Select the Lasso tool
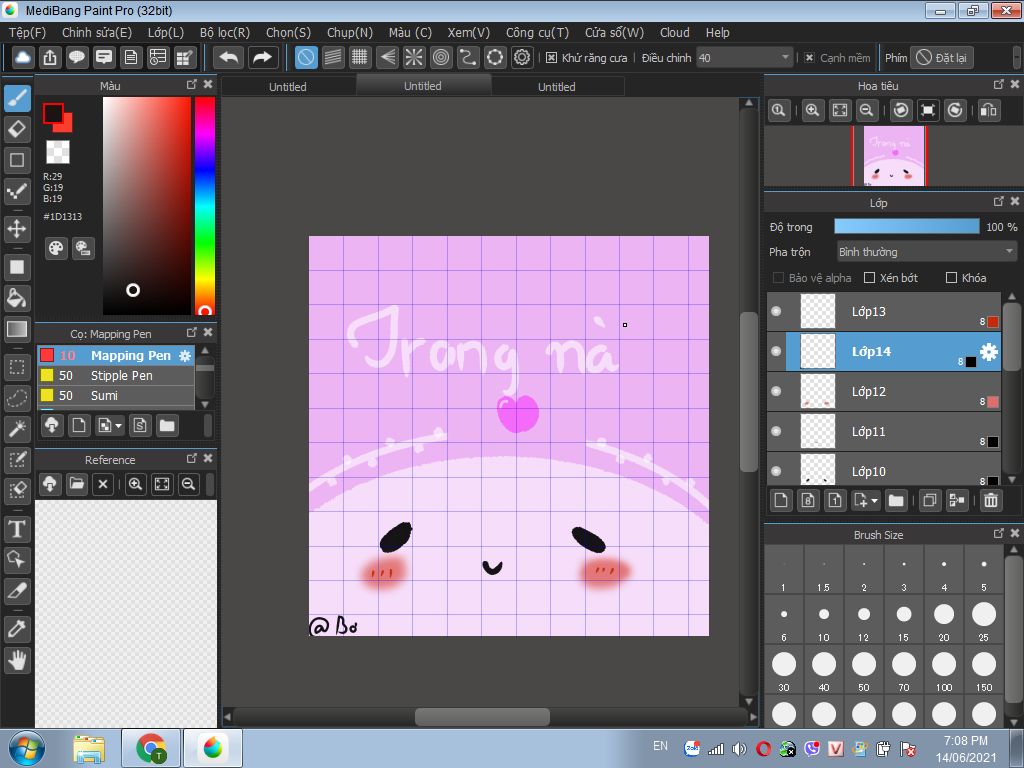This screenshot has width=1024, height=768. (x=17, y=398)
